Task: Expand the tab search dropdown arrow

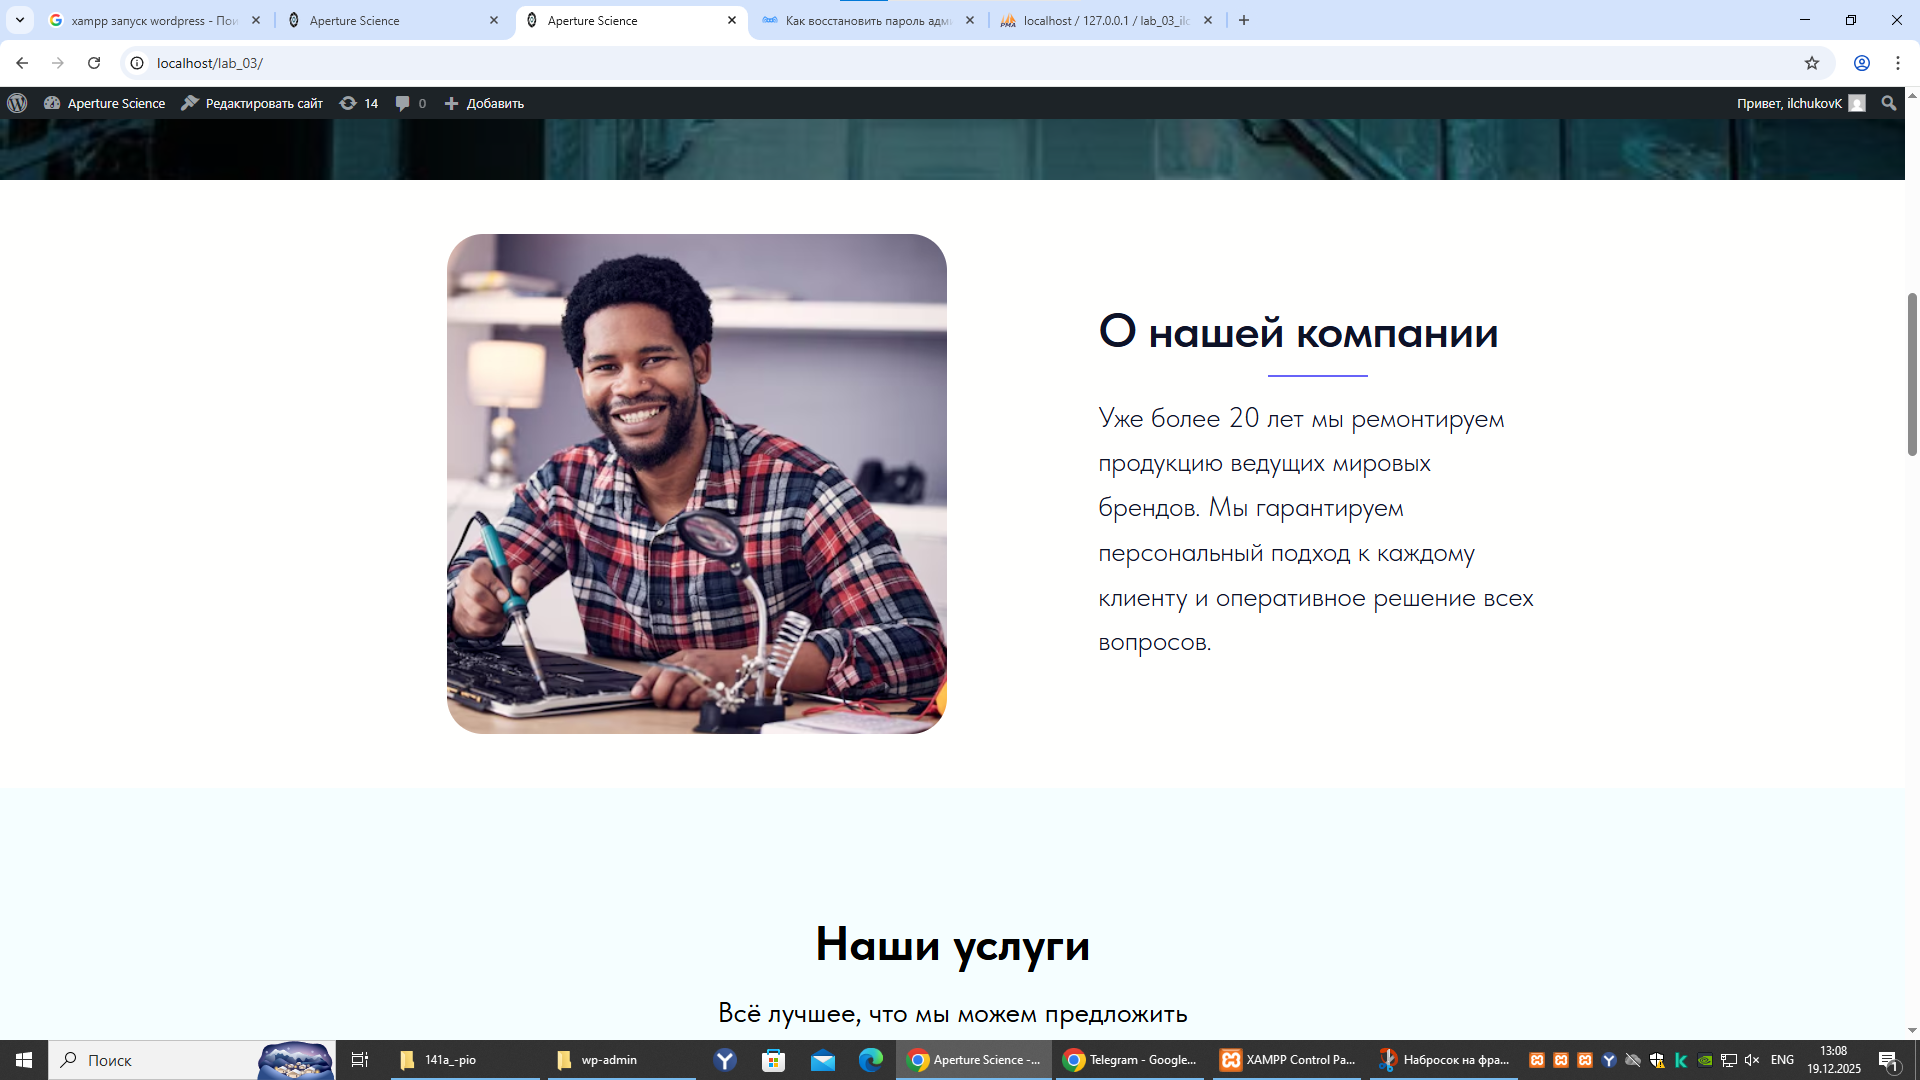Action: (x=19, y=20)
